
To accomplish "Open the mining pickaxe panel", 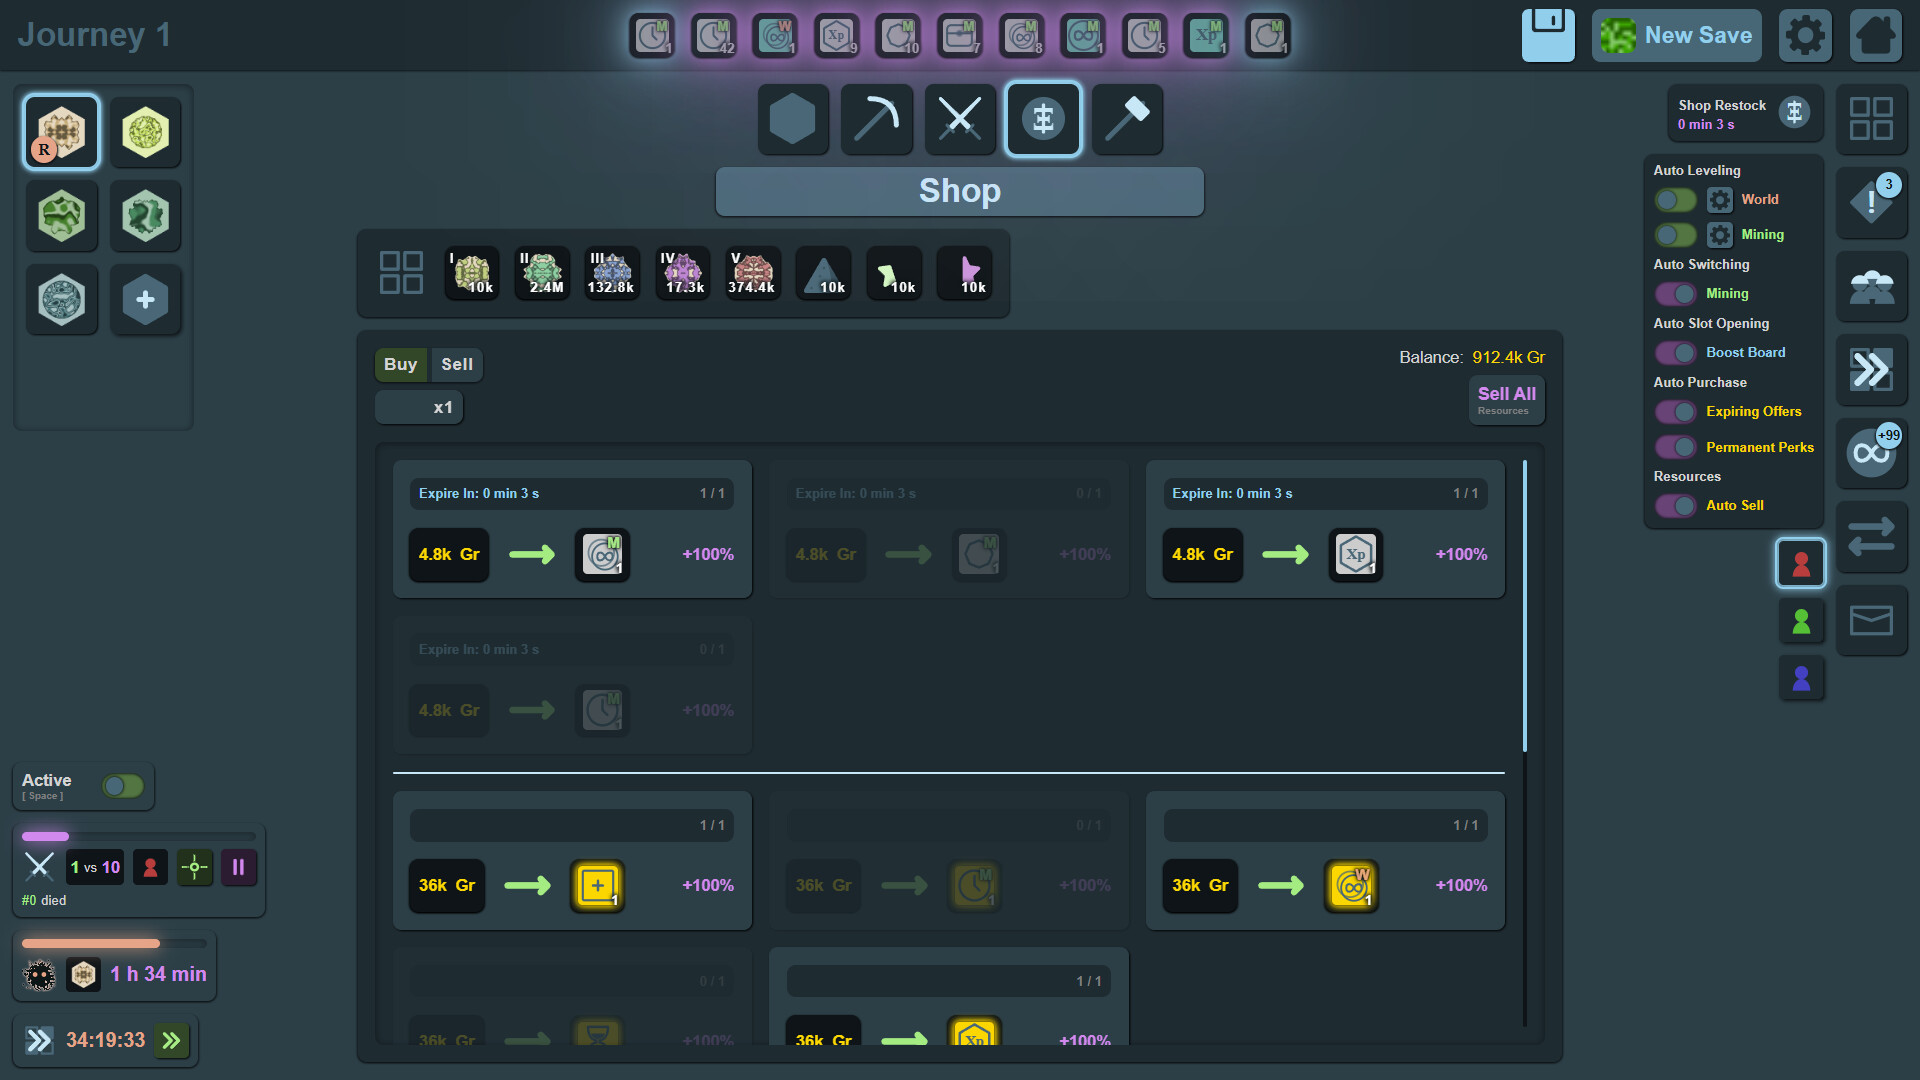I will click(876, 119).
